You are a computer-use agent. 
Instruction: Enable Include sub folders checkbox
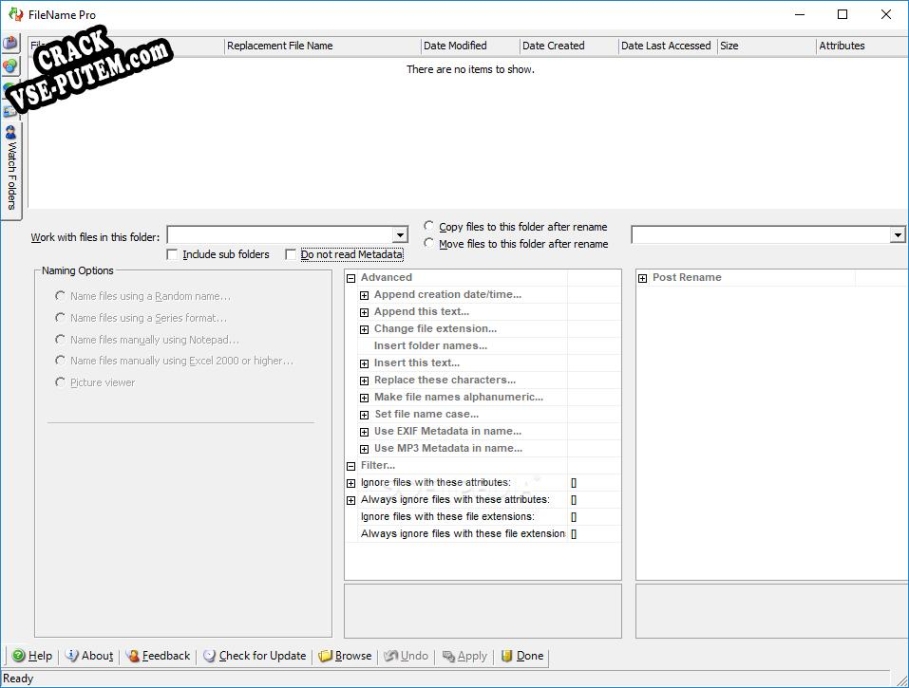coord(172,254)
